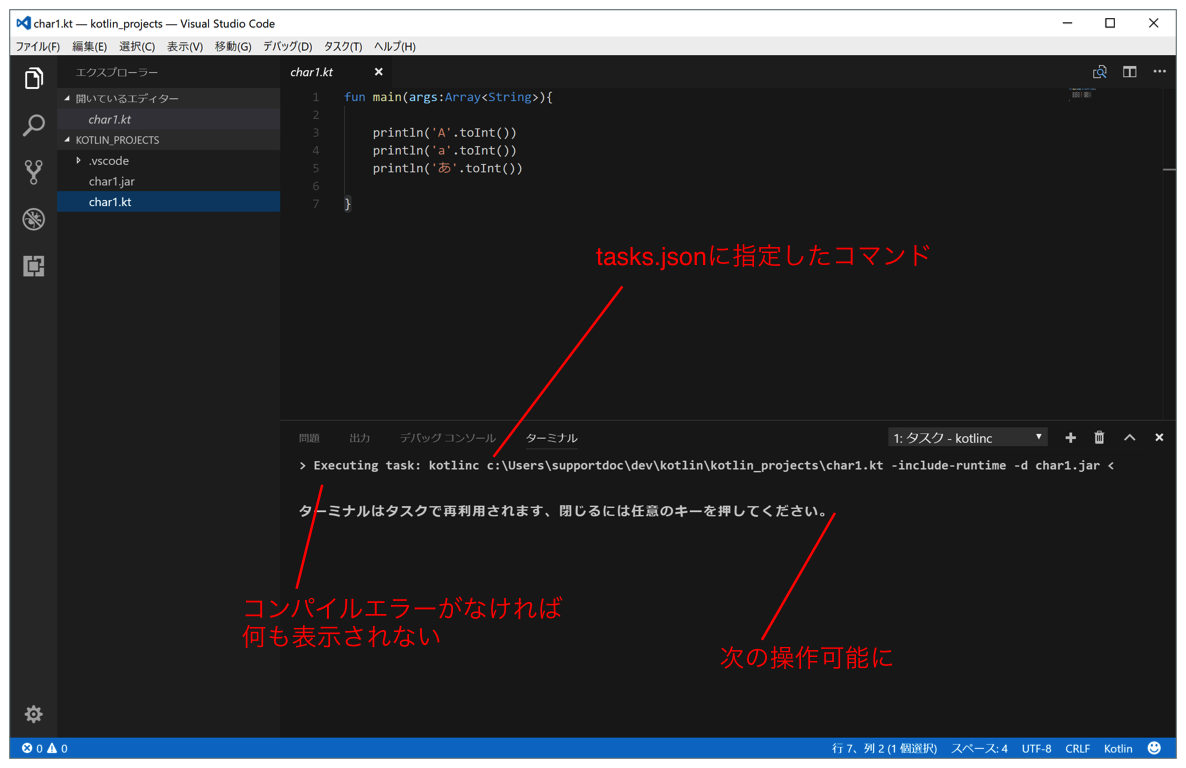Open the Manage gear menu
This screenshot has height=768, width=1186.
33,714
